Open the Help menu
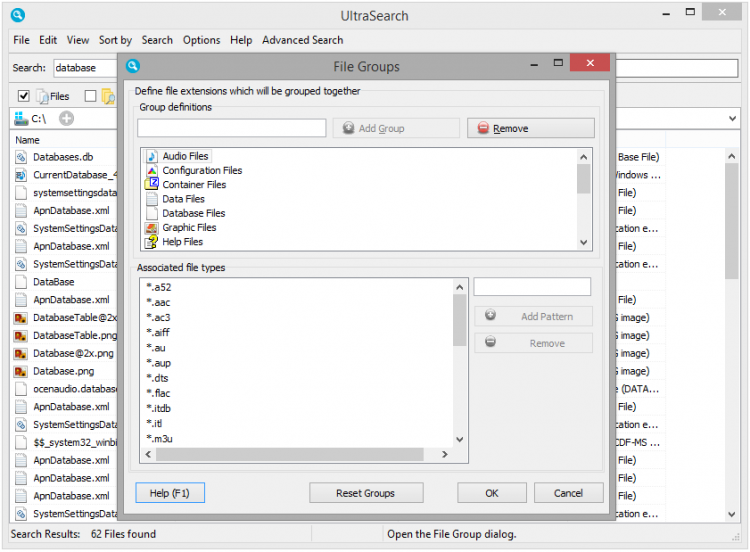This screenshot has width=750, height=552. (x=241, y=40)
